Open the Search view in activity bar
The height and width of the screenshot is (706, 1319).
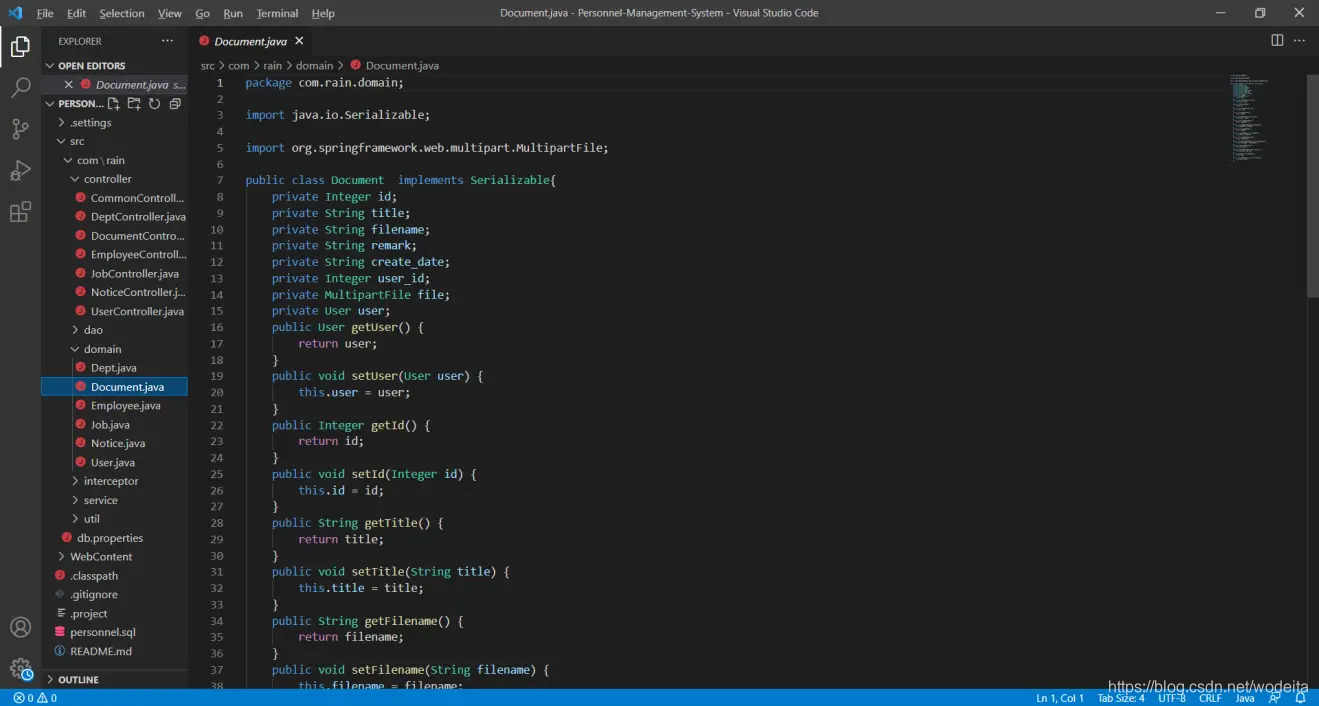tap(20, 88)
